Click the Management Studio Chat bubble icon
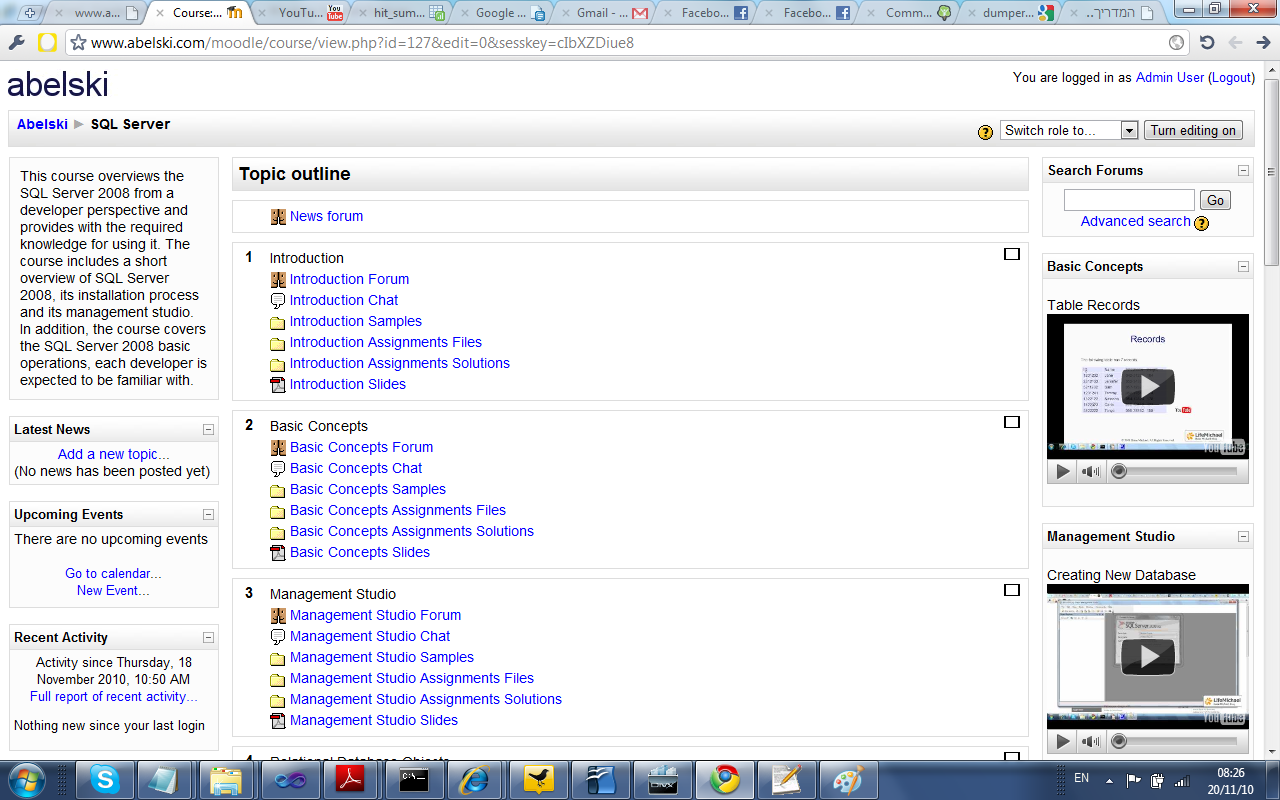This screenshot has width=1280, height=800. (278, 636)
